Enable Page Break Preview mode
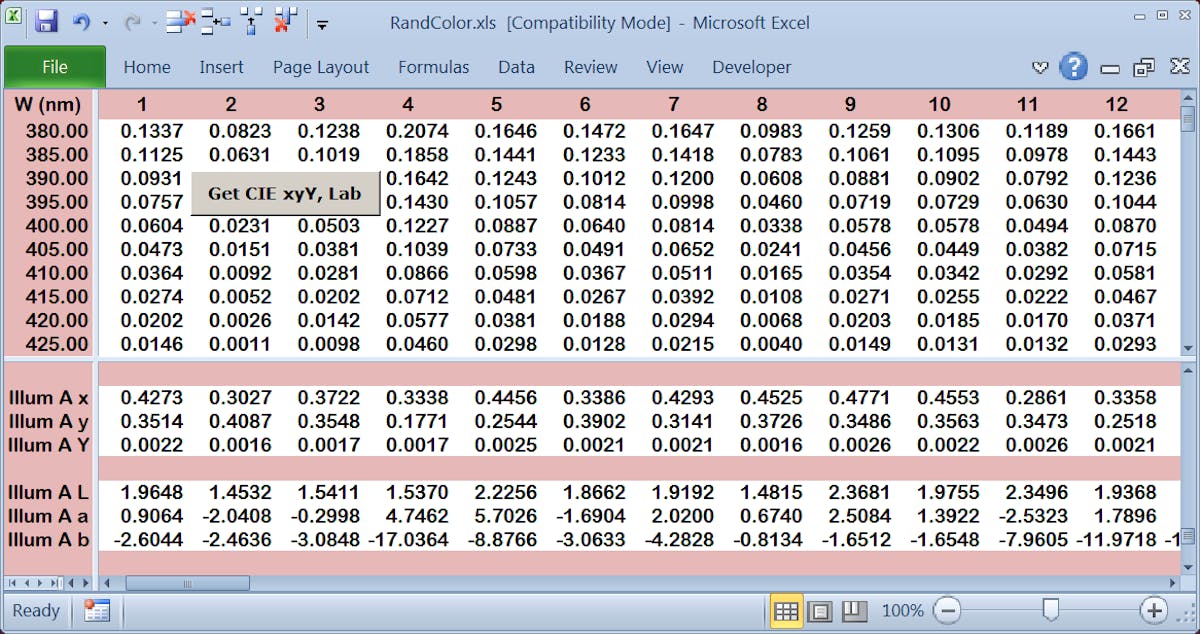The image size is (1200, 634). pyautogui.click(x=853, y=610)
